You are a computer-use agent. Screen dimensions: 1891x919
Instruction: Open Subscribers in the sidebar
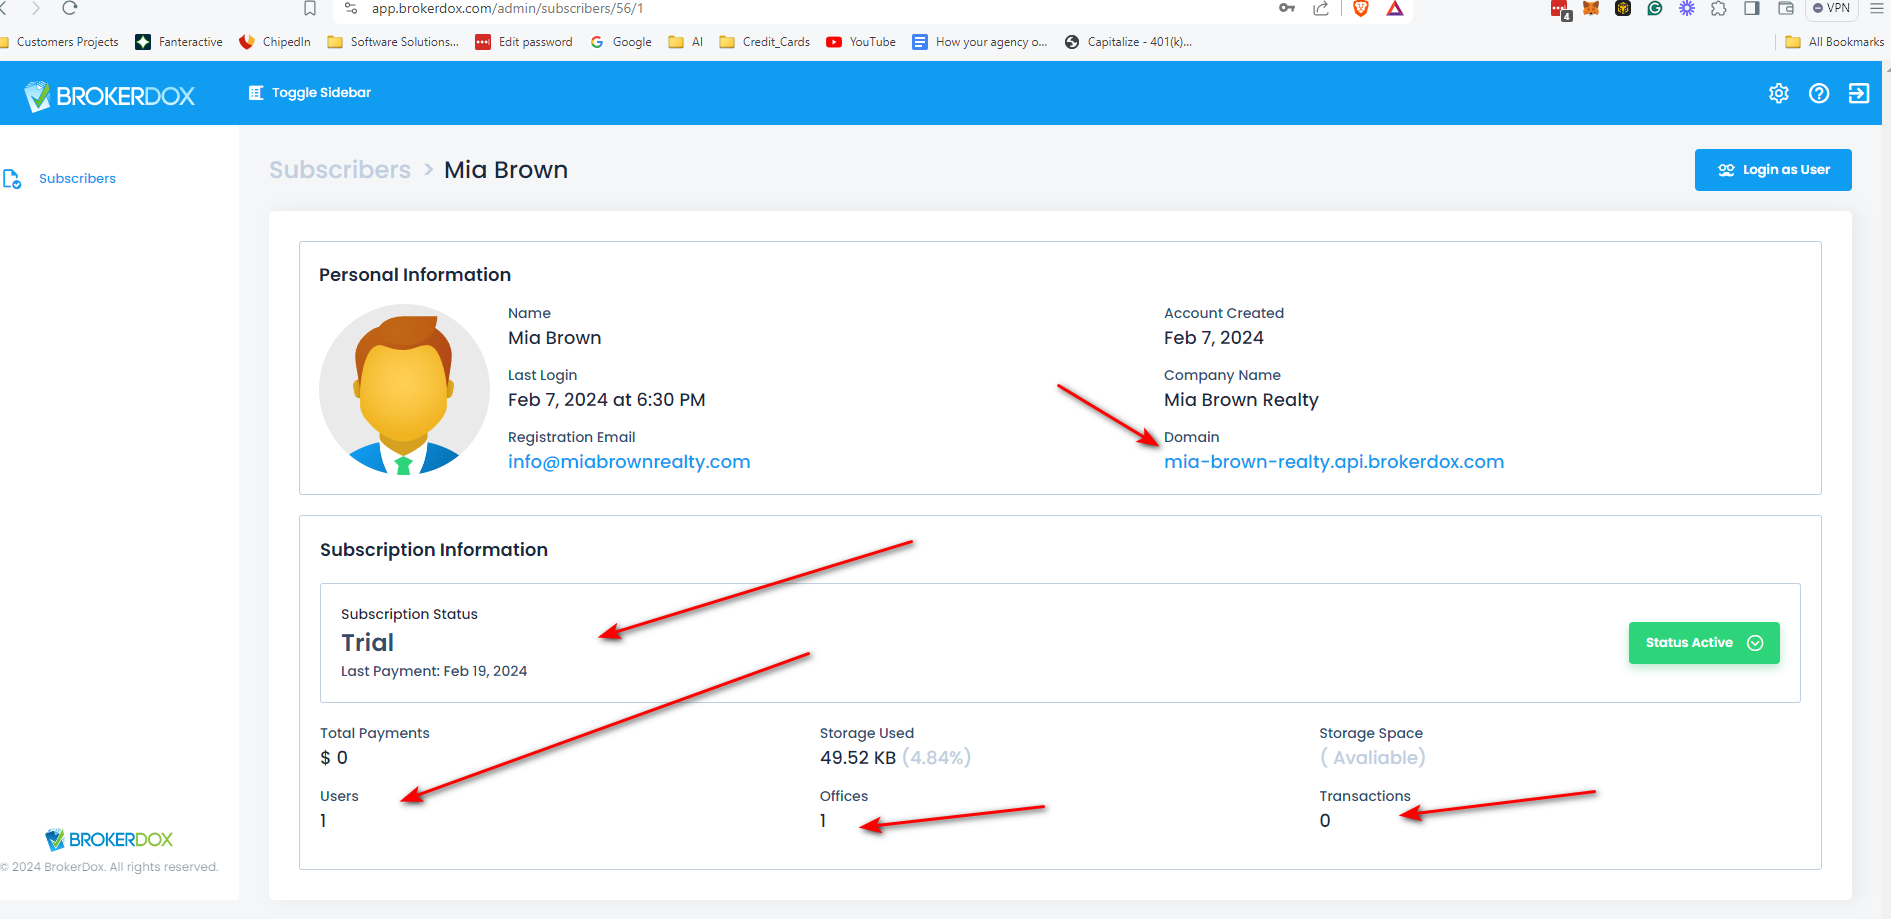(x=77, y=178)
